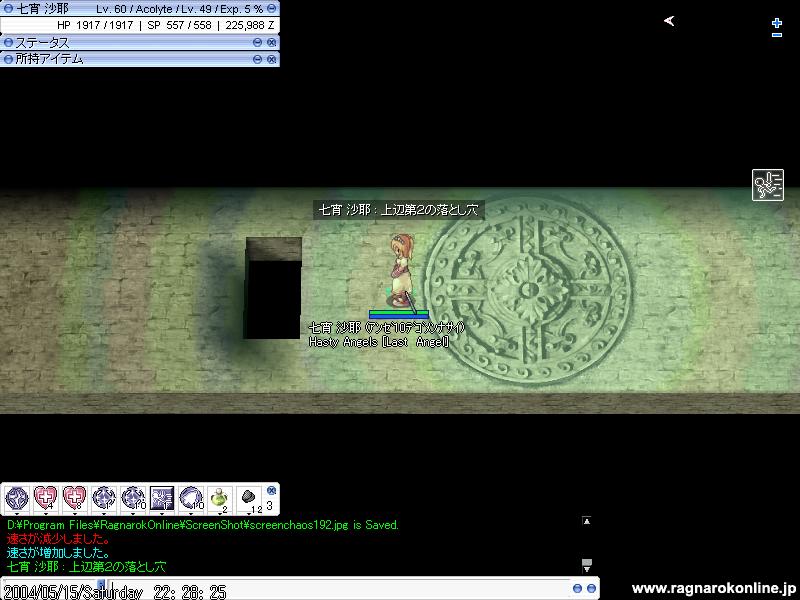The height and width of the screenshot is (600, 800).
Task: Collapse the character basic info panel
Action: tap(271, 8)
